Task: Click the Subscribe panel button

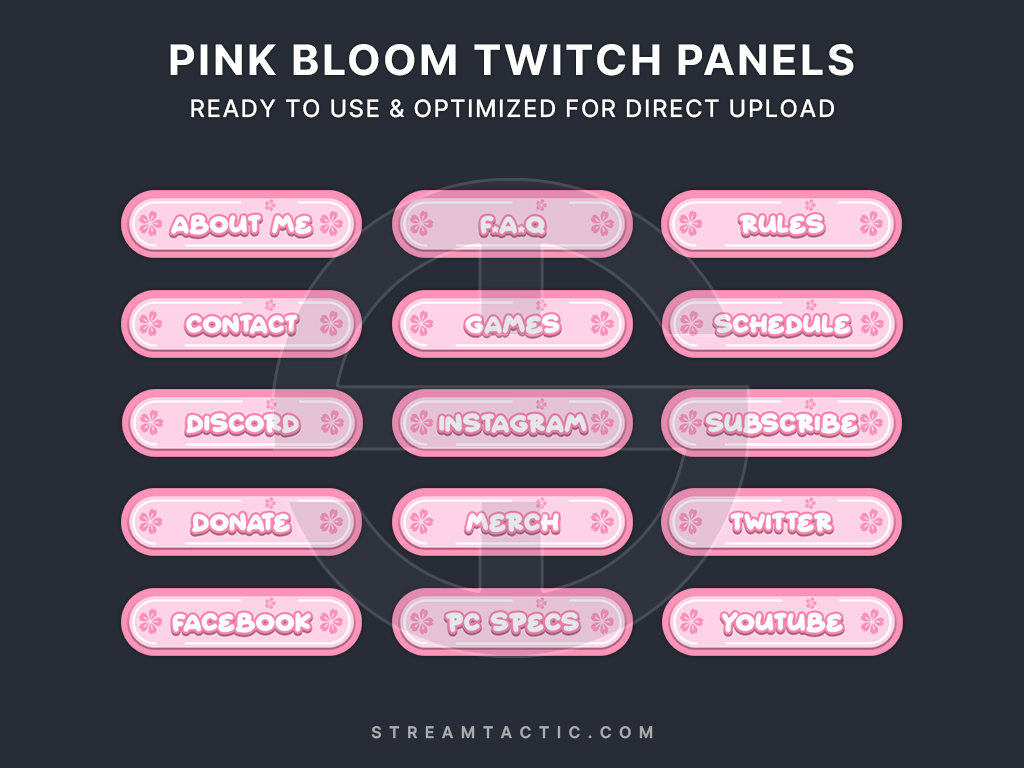Action: [x=782, y=423]
